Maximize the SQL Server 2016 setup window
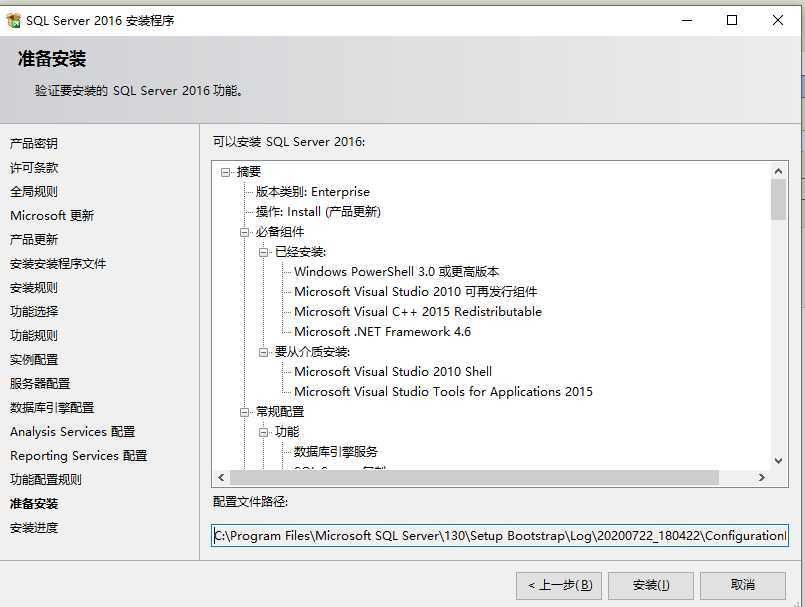This screenshot has height=607, width=805. click(x=732, y=21)
